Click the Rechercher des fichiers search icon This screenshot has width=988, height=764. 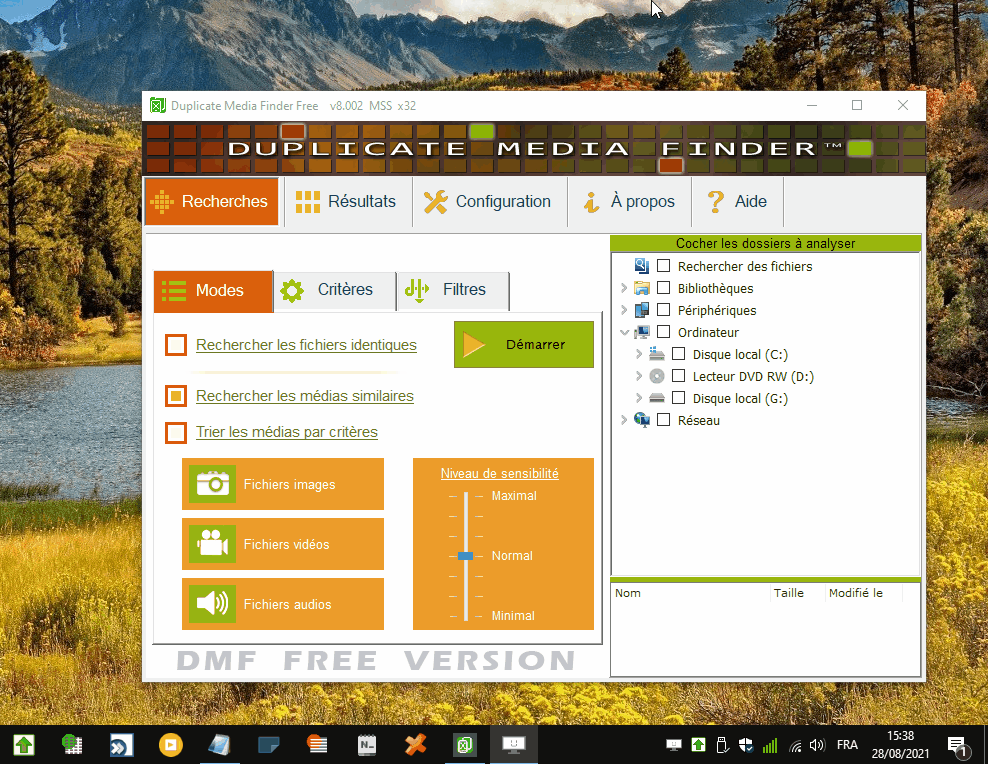click(641, 266)
